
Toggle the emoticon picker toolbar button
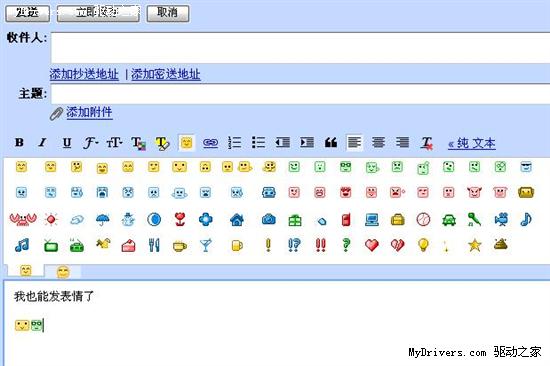186,143
